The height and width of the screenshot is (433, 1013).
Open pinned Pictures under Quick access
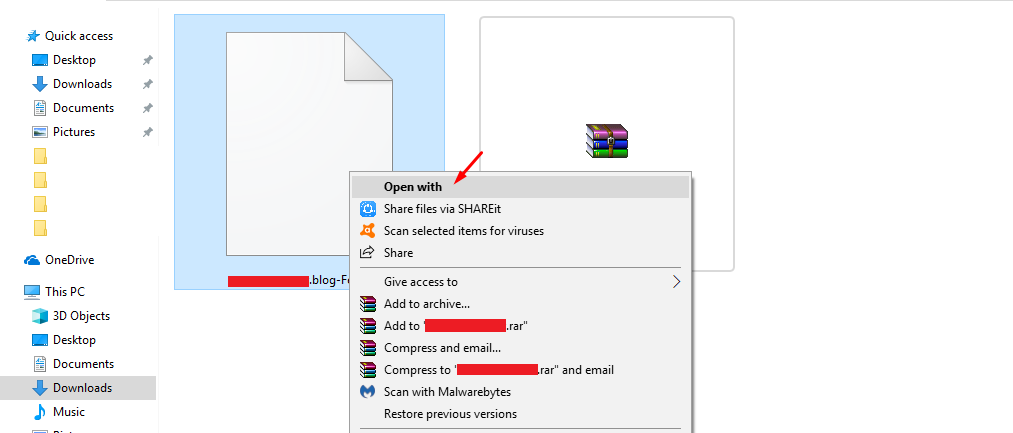tap(74, 132)
